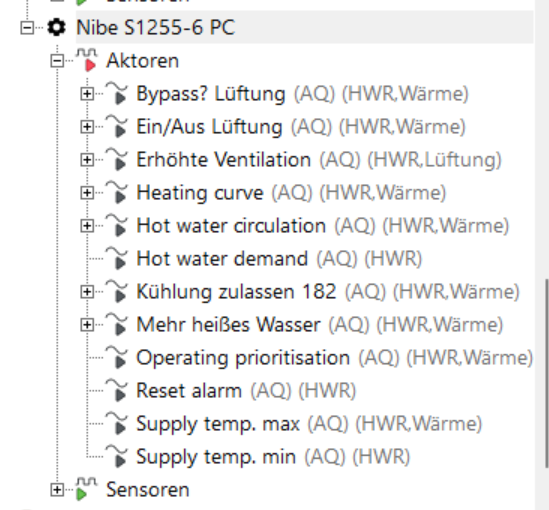
Task: Collapse the Nibe S1255-6 PC node
Action: point(27,28)
